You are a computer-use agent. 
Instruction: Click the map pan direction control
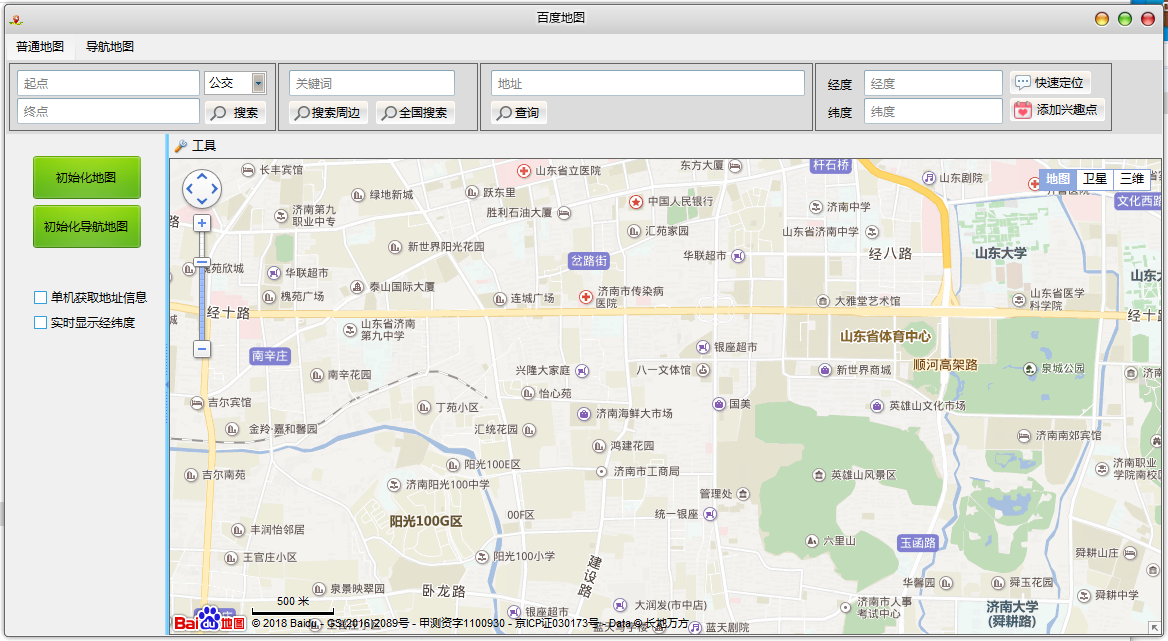click(x=202, y=188)
